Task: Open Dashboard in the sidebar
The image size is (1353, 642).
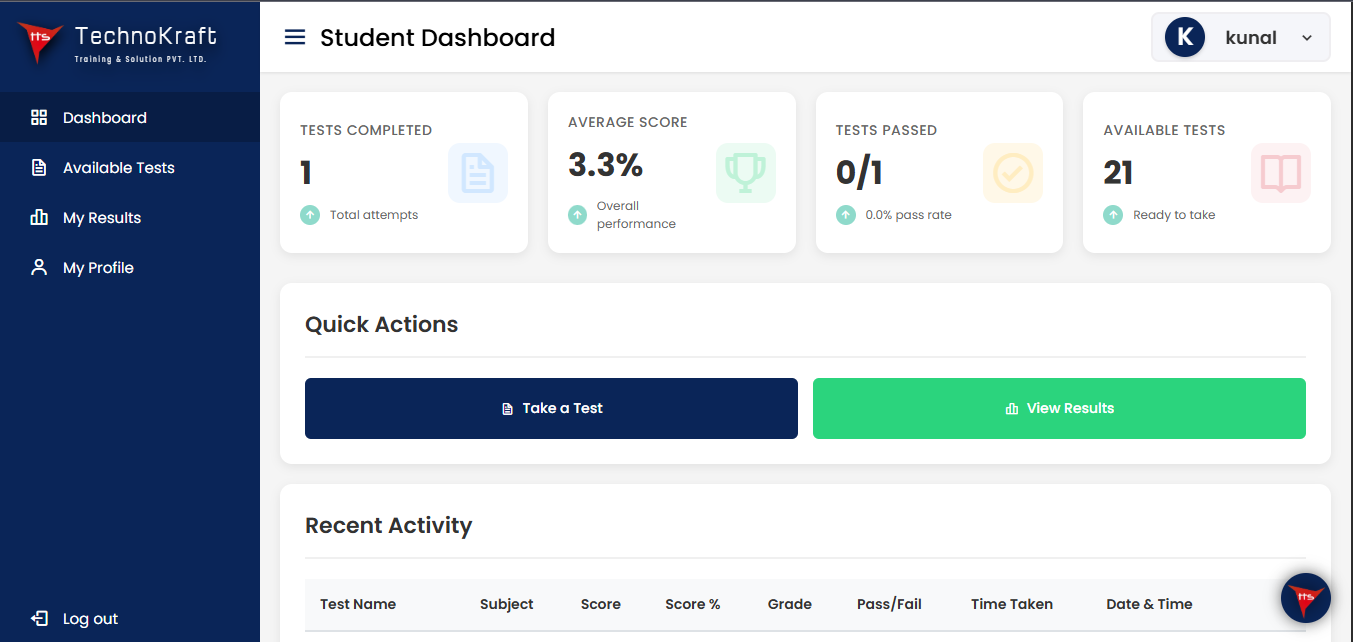Action: coord(104,118)
